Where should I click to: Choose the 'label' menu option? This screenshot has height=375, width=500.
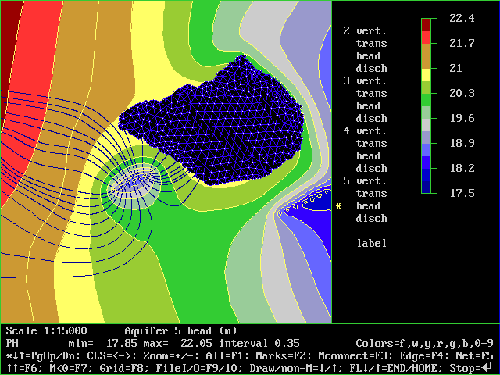pos(372,243)
